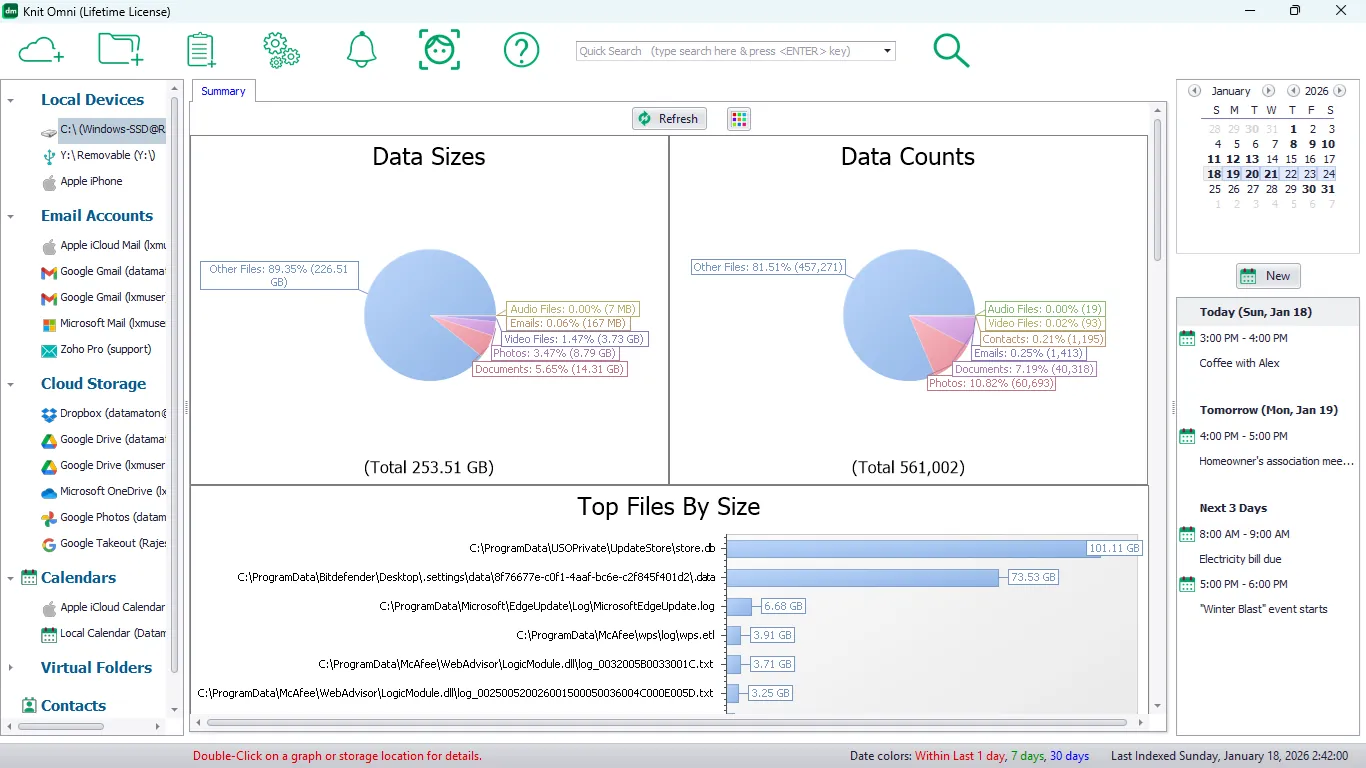Open the add folder tool
1366x768 pixels.
(x=120, y=48)
